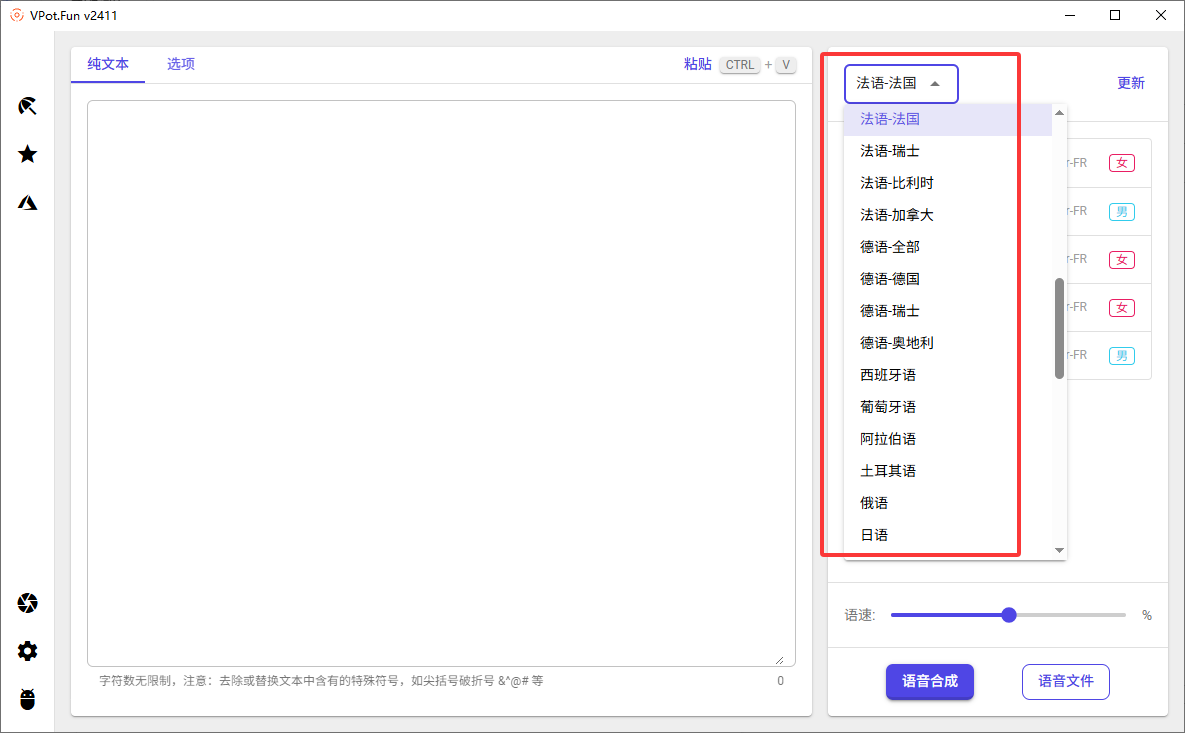Image resolution: width=1185 pixels, height=733 pixels.
Task: Open settings via the gear icon
Action: point(28,651)
